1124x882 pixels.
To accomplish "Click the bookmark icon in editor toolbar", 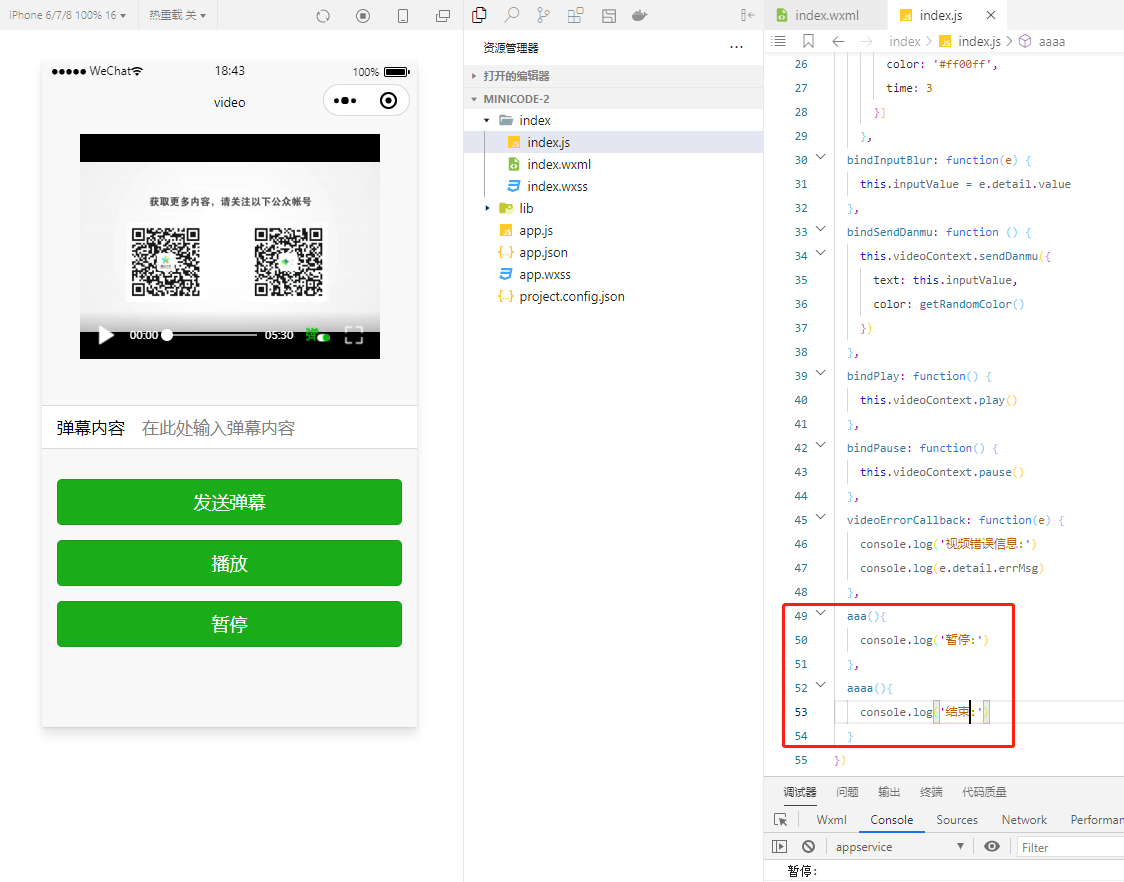I will tap(809, 41).
